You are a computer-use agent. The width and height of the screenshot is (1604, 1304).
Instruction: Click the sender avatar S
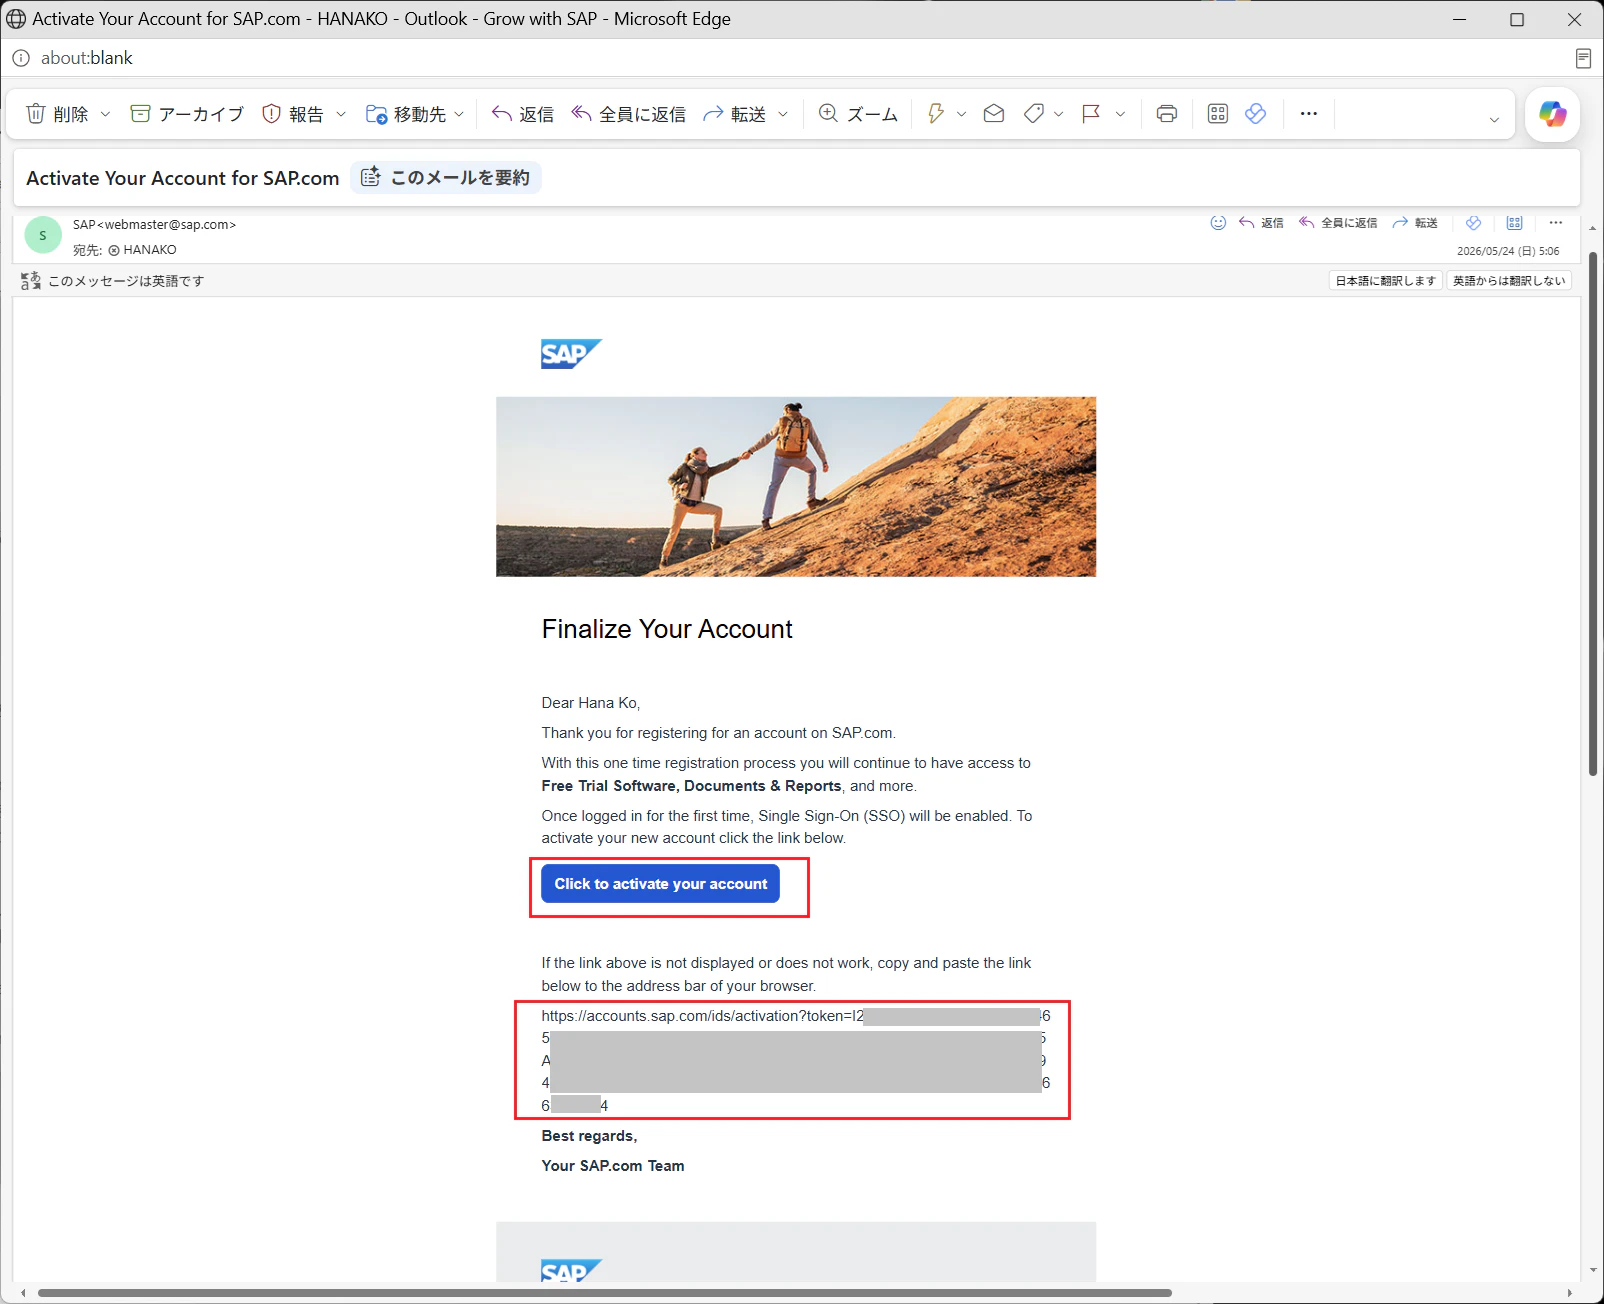(43, 236)
